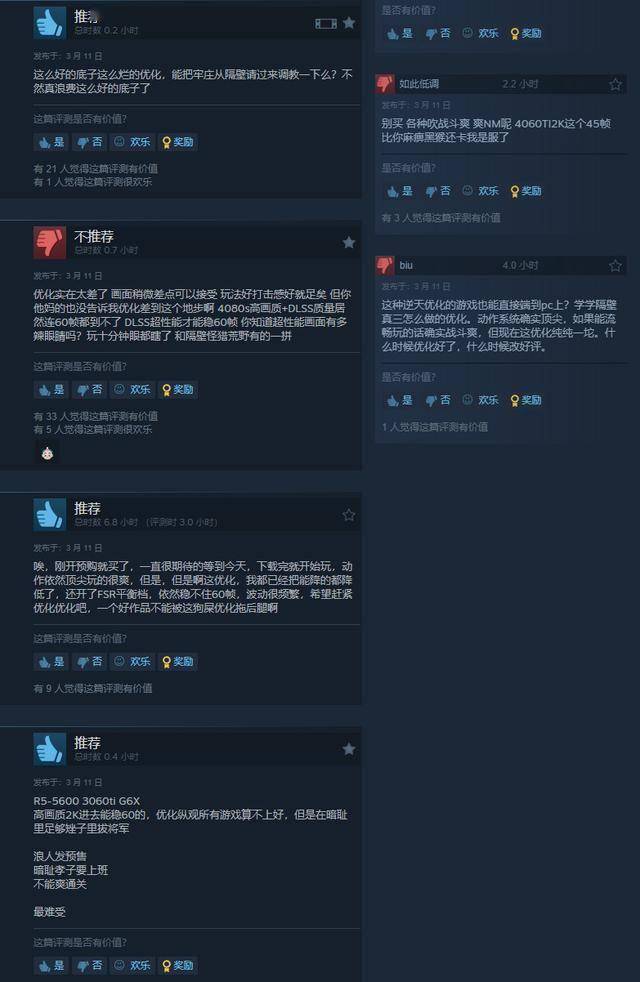Give 奖励 to the 6.8 小时 review
640x982 pixels.
tap(178, 661)
